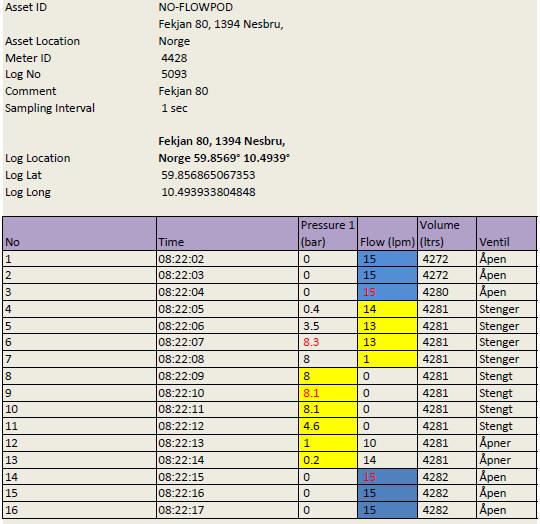Select the time cell 08:22:02
The image size is (540, 524).
[227, 259]
